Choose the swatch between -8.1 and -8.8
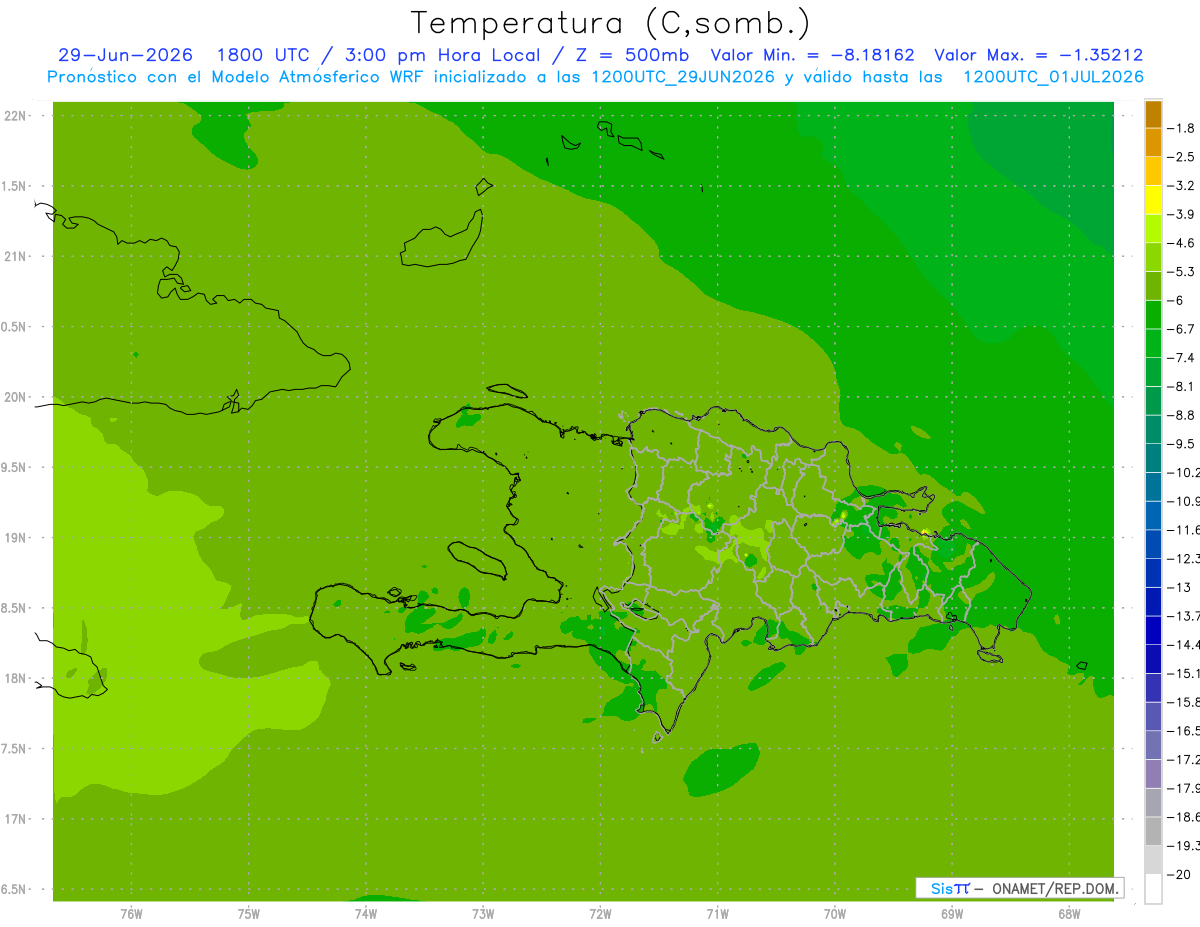This screenshot has height=927, width=1200. [x=1153, y=400]
